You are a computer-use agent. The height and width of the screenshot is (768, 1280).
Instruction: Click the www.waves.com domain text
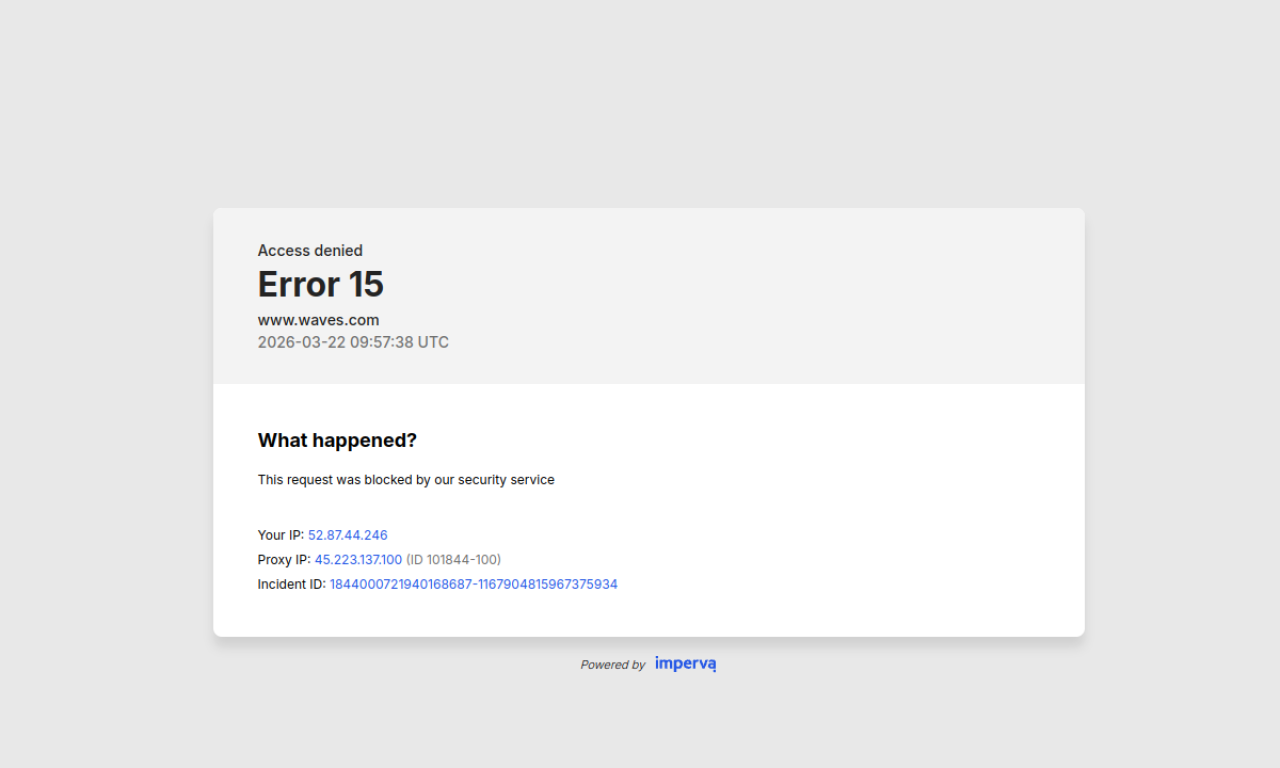319,320
